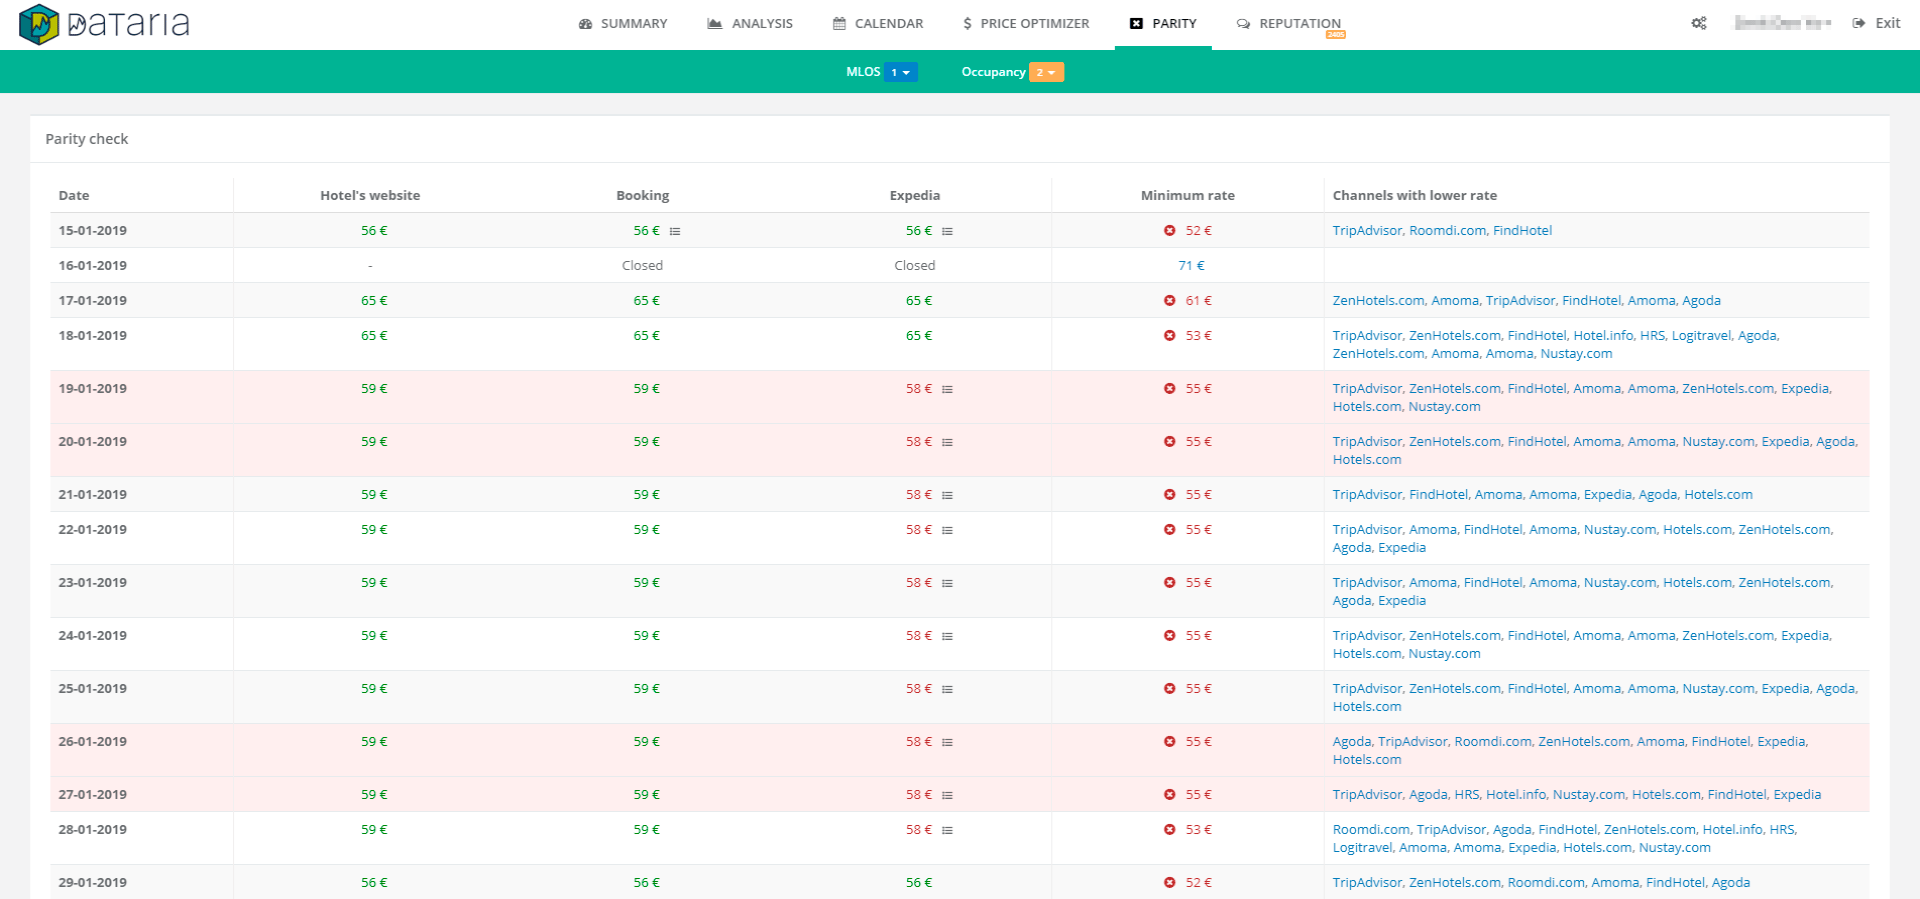Click red error icon for 28-01-2019 minimum rate
The width and height of the screenshot is (1920, 899).
[x=1169, y=829]
